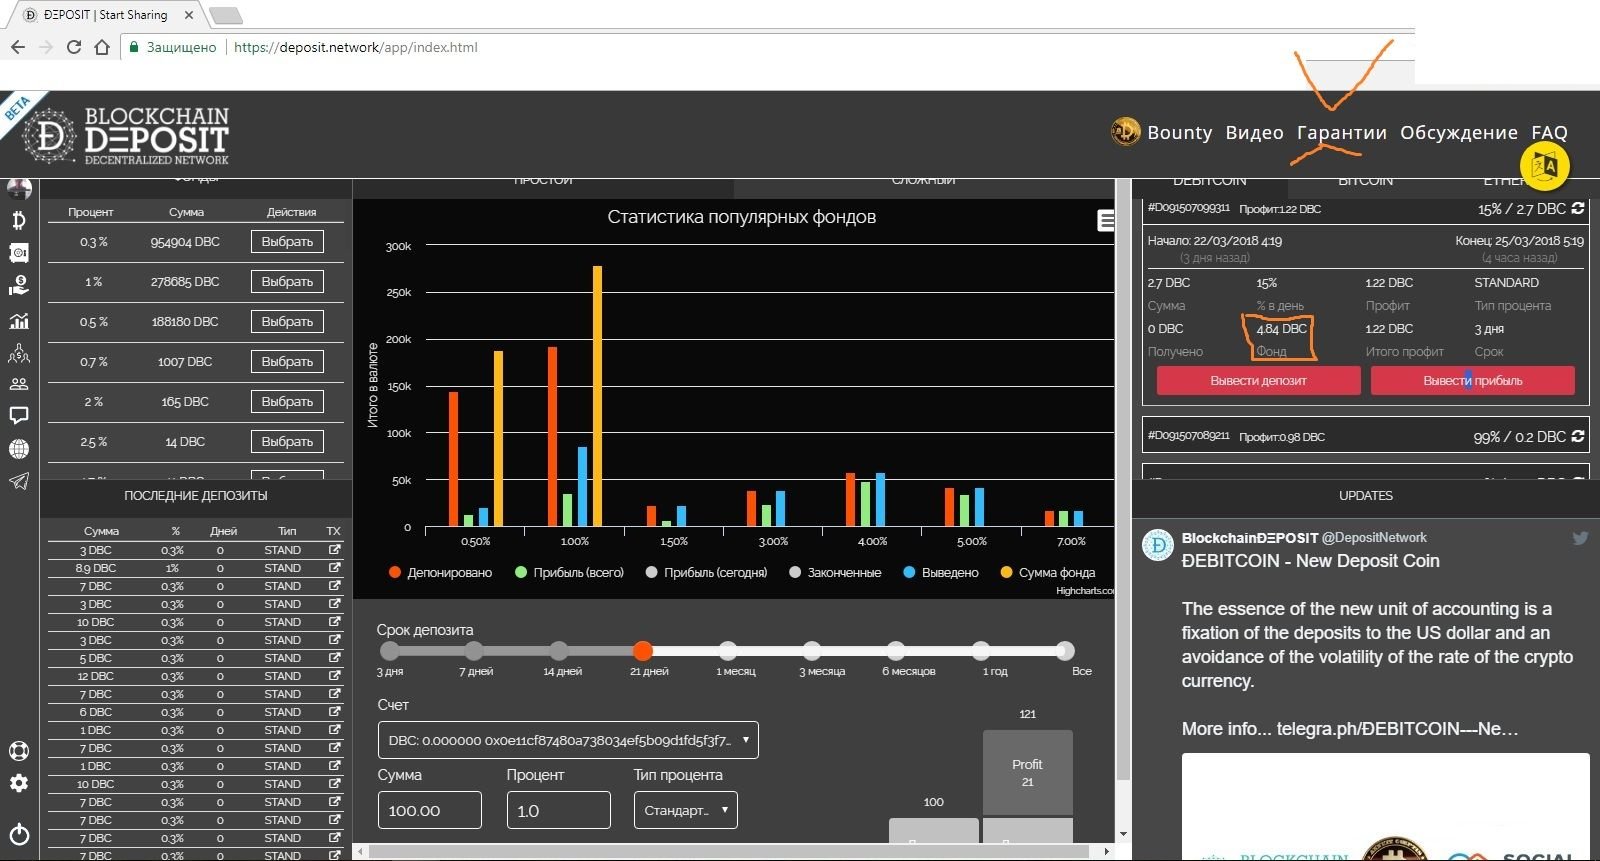
Task: Click the Highcharts.com credit link
Action: tap(1085, 591)
